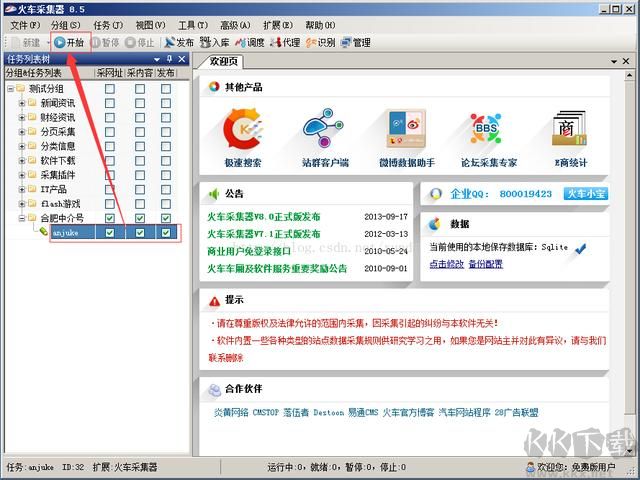This screenshot has height=480, width=640.
Task: Open 商业用户免登录接口 announcement
Action: pyautogui.click(x=249, y=251)
